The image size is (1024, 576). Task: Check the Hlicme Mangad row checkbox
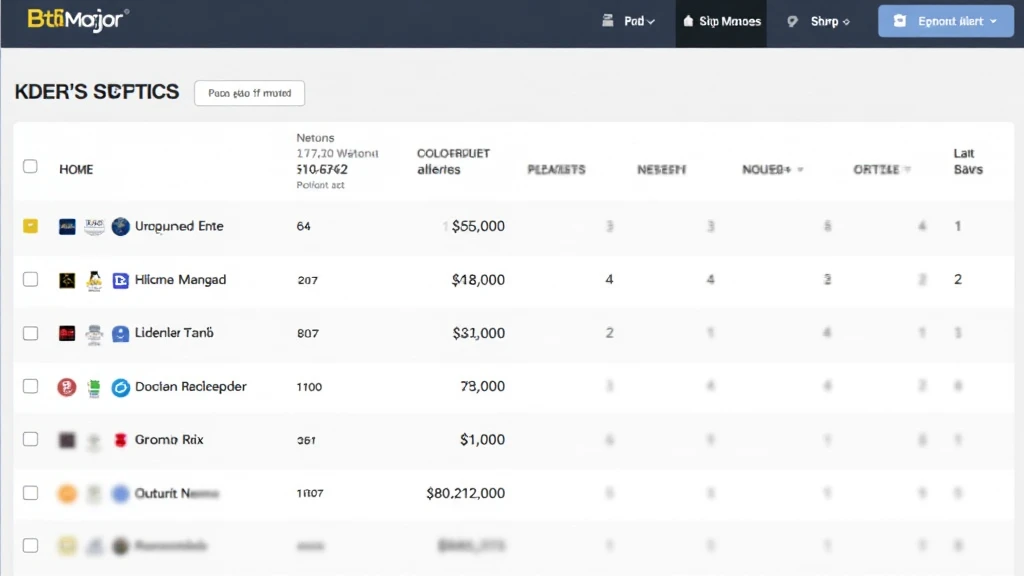pyautogui.click(x=30, y=280)
